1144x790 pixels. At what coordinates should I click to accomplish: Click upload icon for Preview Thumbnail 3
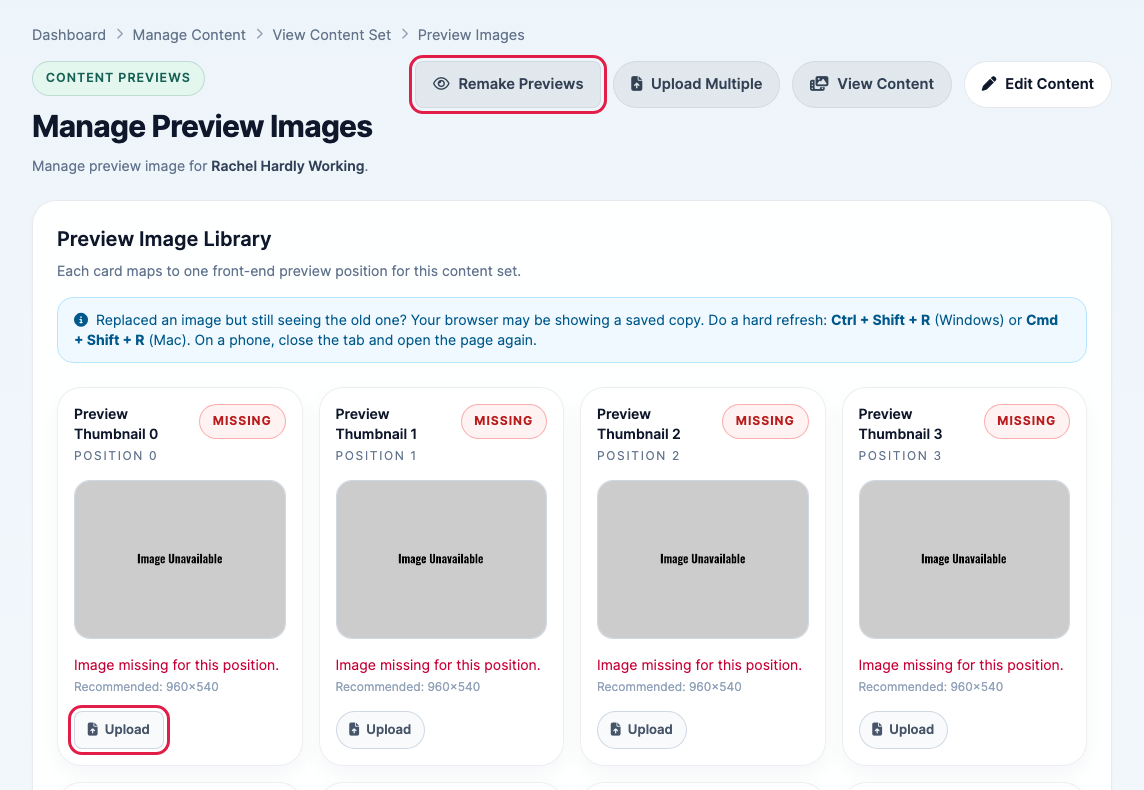click(x=877, y=729)
